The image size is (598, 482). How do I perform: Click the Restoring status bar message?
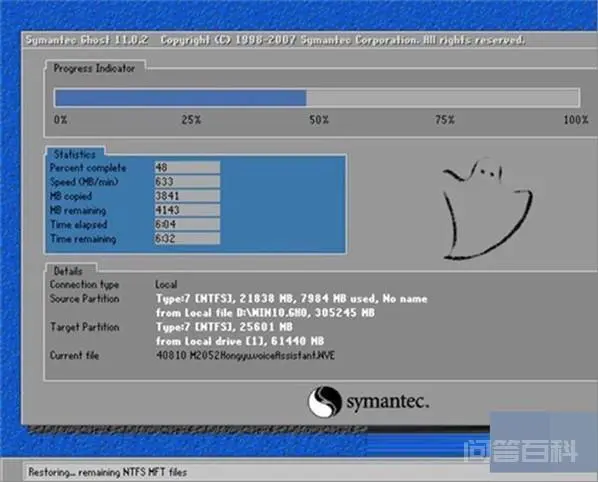pos(108,472)
